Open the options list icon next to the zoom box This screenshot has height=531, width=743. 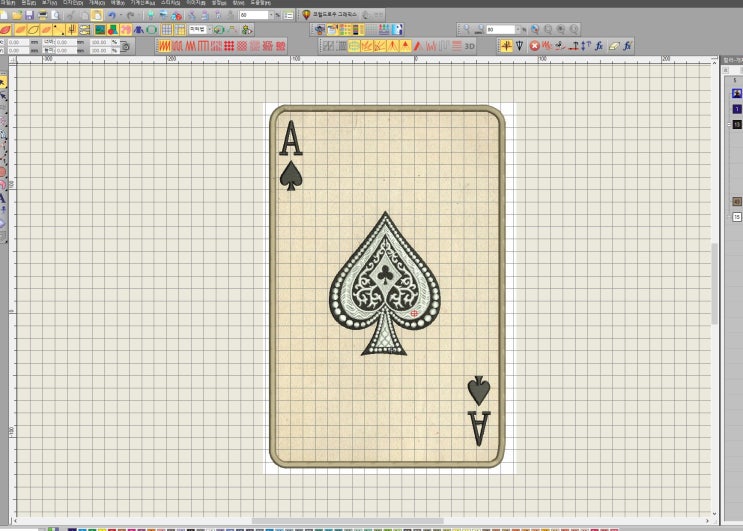pyautogui.click(x=289, y=16)
